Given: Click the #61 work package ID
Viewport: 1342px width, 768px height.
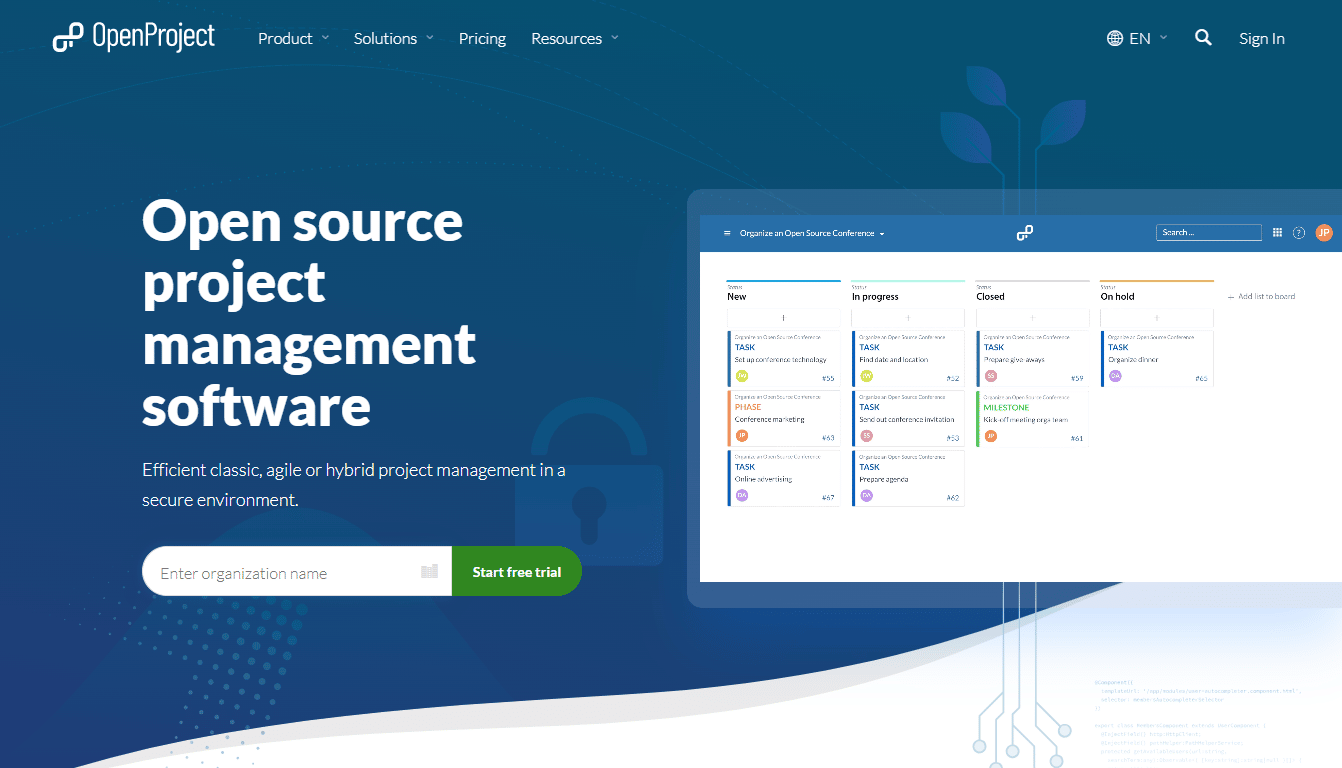Looking at the screenshot, I should [1077, 439].
